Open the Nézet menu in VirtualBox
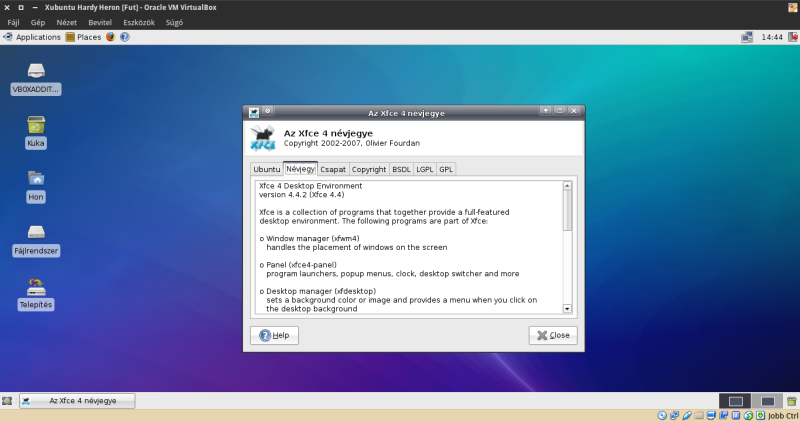 [66, 22]
